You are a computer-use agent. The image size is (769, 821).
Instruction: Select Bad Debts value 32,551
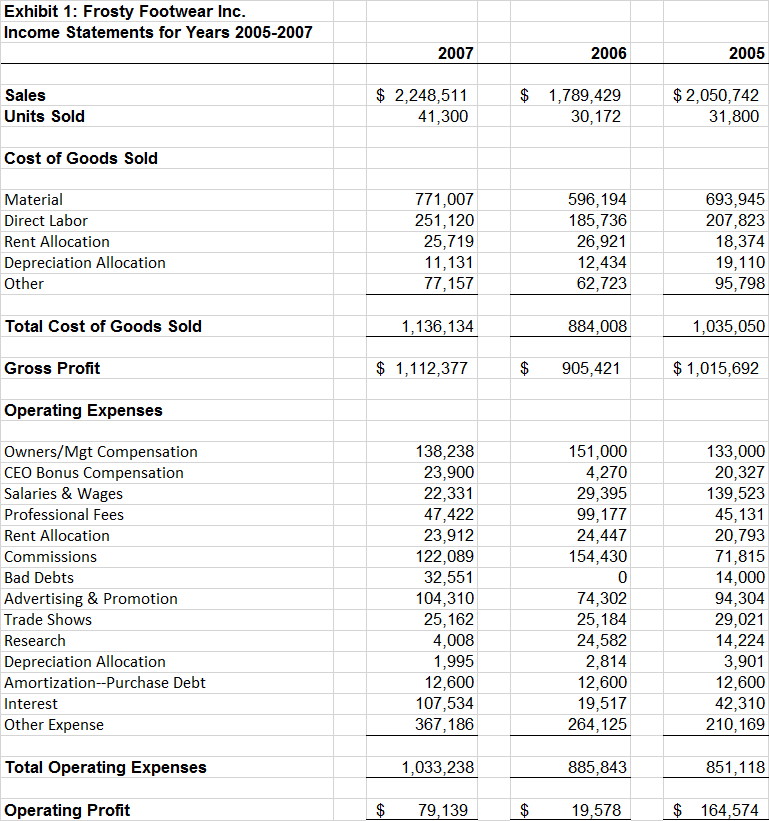pos(449,577)
